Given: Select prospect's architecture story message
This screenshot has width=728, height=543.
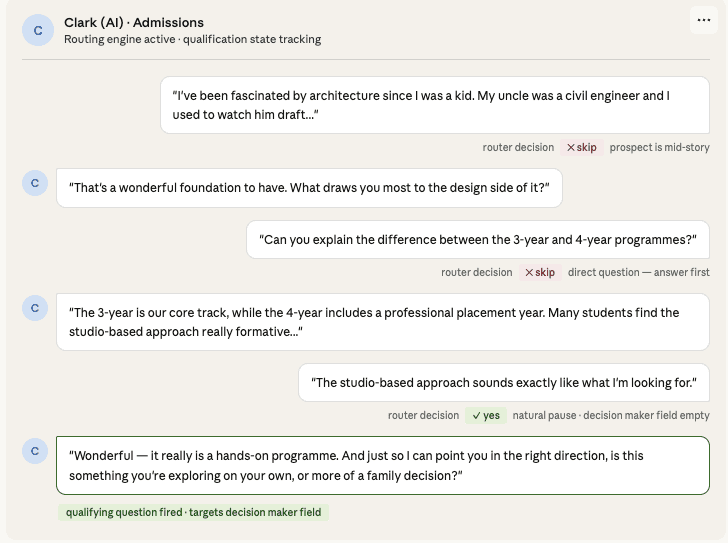Looking at the screenshot, I should 435,105.
